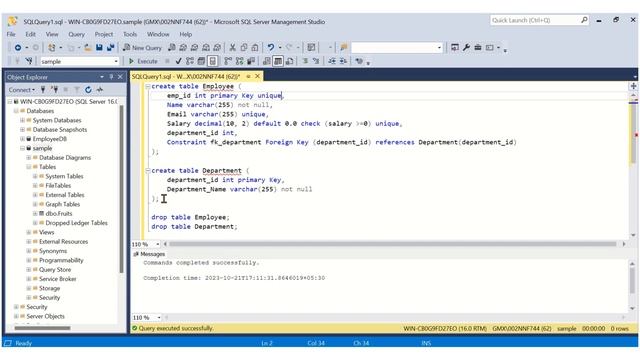Open the available databases dropdown showing sample
The image size is (640, 360).
[x=116, y=62]
